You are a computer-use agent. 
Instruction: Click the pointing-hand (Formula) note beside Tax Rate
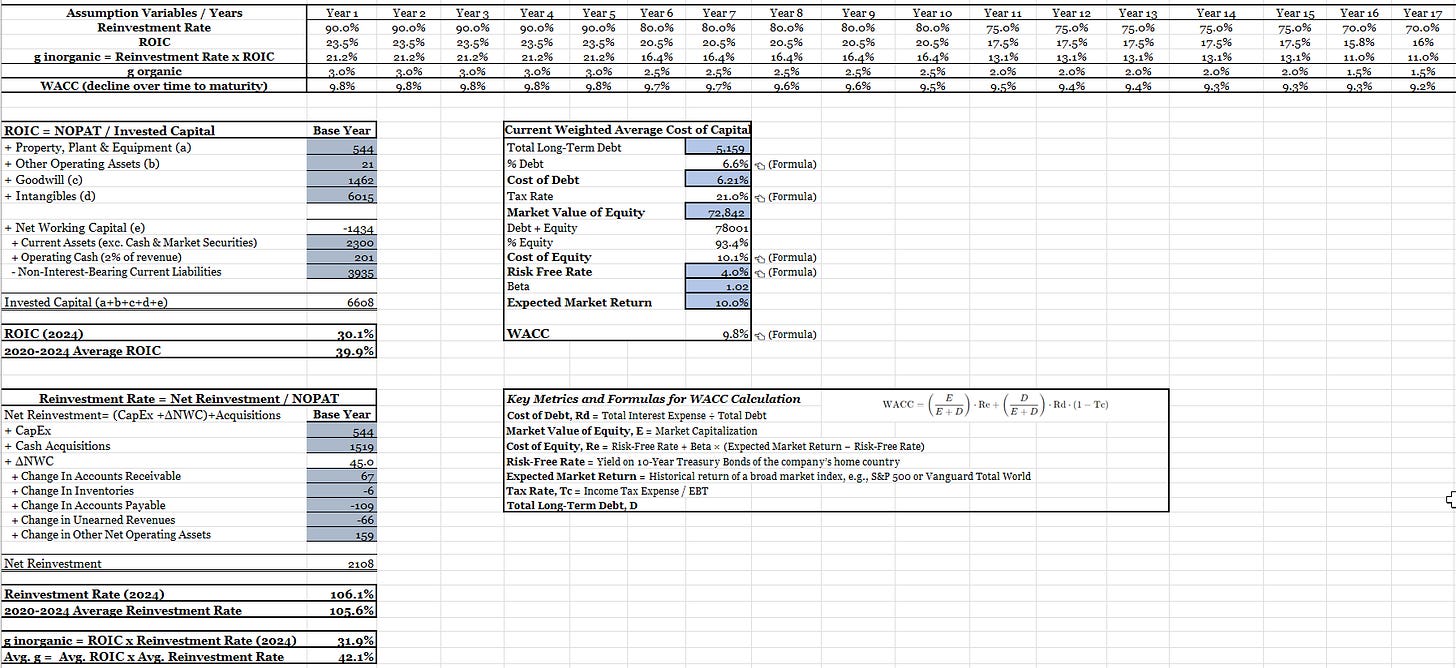pyautogui.click(x=785, y=197)
